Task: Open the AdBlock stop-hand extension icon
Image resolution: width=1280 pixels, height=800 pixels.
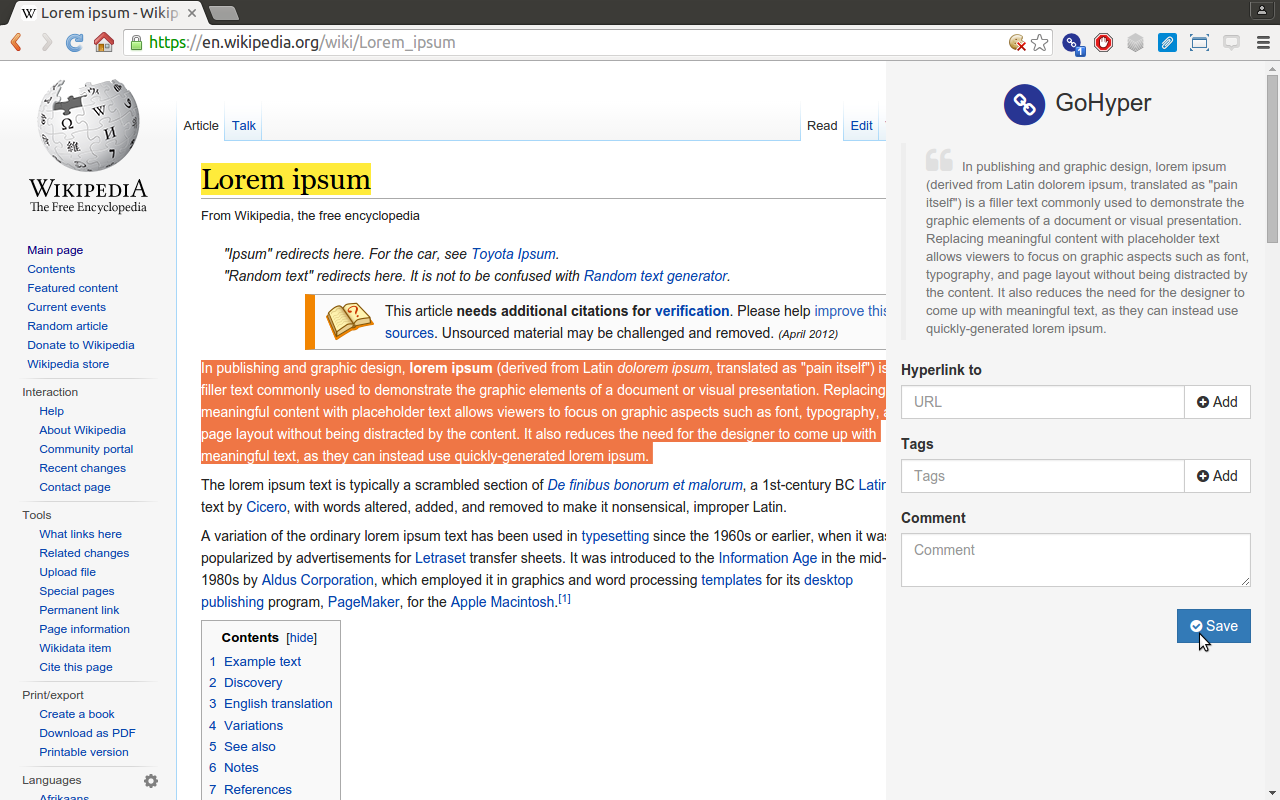Action: [1103, 42]
